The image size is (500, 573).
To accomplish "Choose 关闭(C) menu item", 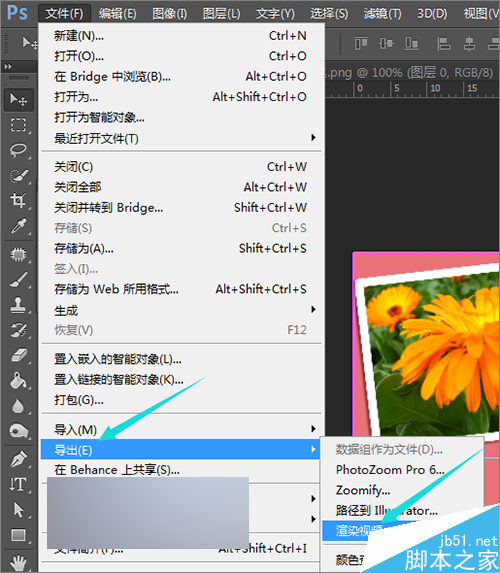I will (x=181, y=167).
